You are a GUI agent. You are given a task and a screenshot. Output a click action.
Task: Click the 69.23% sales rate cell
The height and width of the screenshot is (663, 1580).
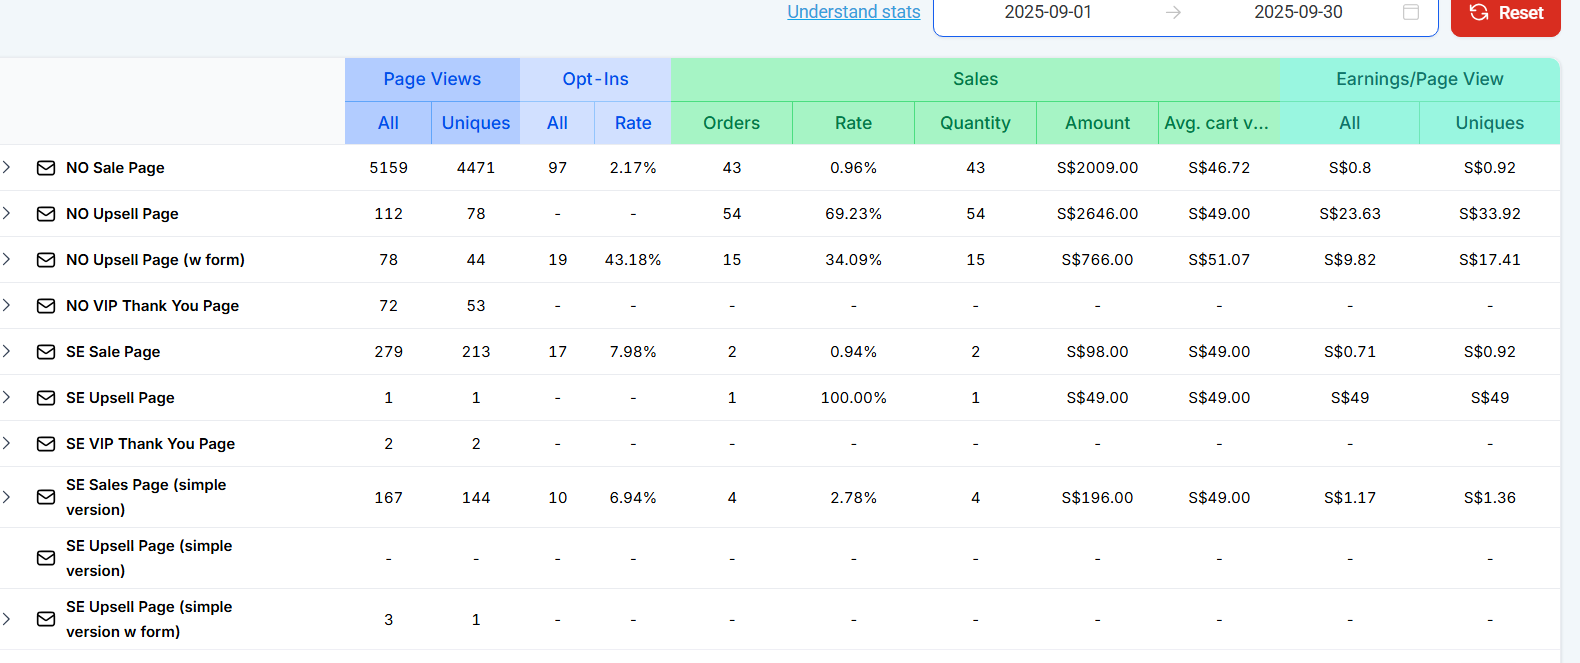(x=854, y=214)
